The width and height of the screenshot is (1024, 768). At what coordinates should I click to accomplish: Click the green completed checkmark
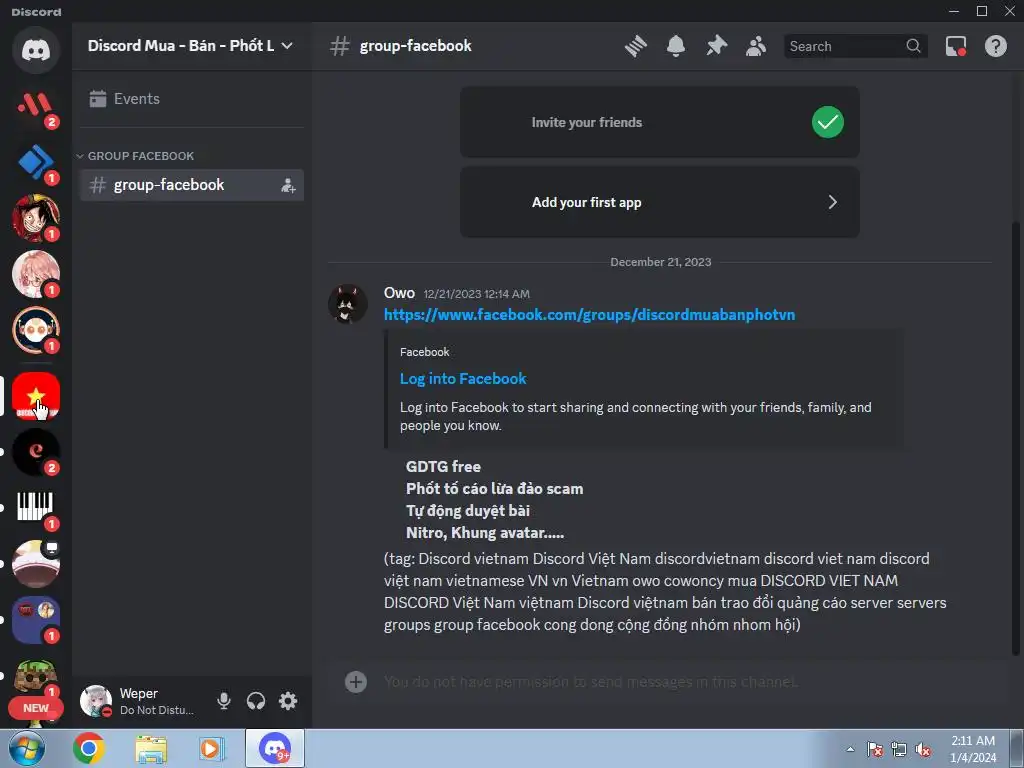point(827,122)
